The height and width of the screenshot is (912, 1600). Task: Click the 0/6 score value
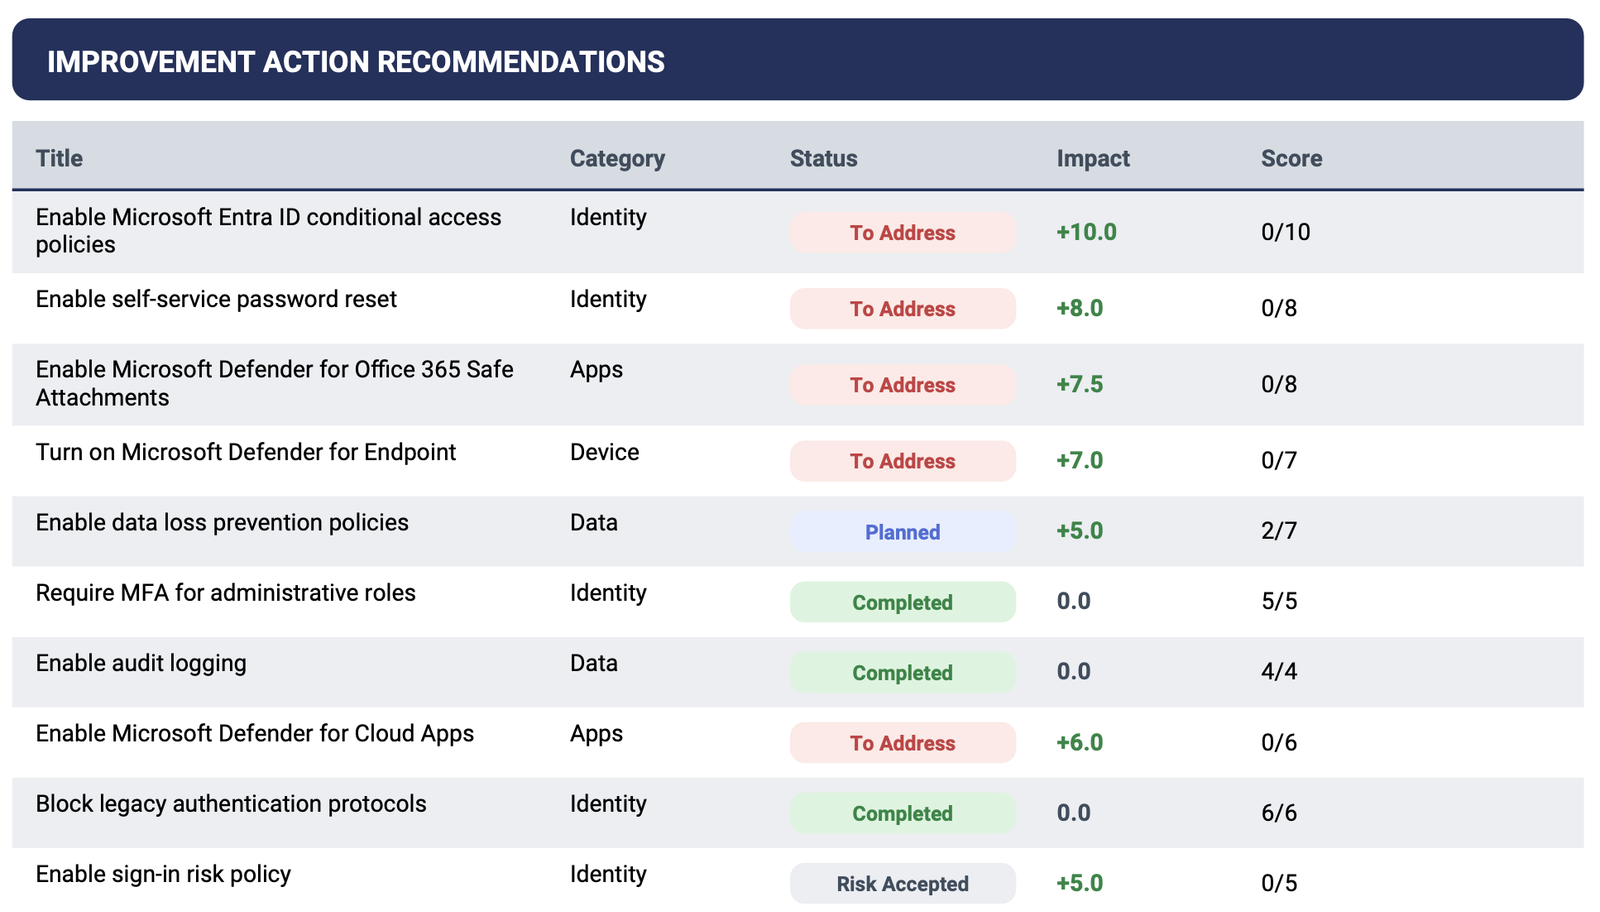click(1279, 742)
